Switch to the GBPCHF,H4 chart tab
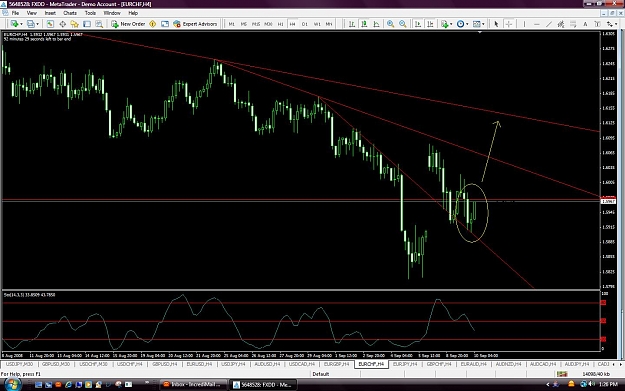This screenshot has height=391, width=625. pos(439,364)
